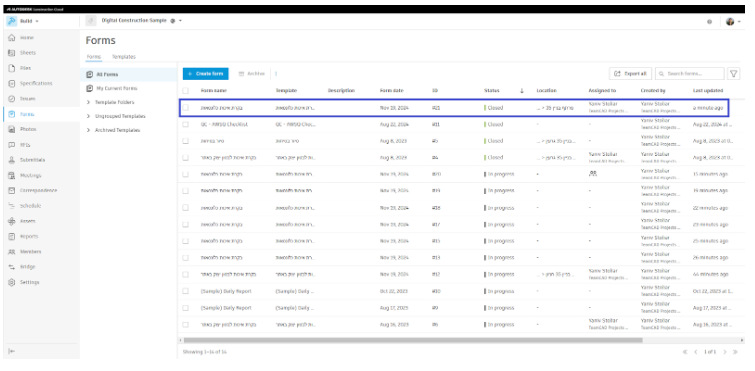755x371 pixels.
Task: Check the box for the Oct 22, 2023 Daily Report
Action: [186, 291]
